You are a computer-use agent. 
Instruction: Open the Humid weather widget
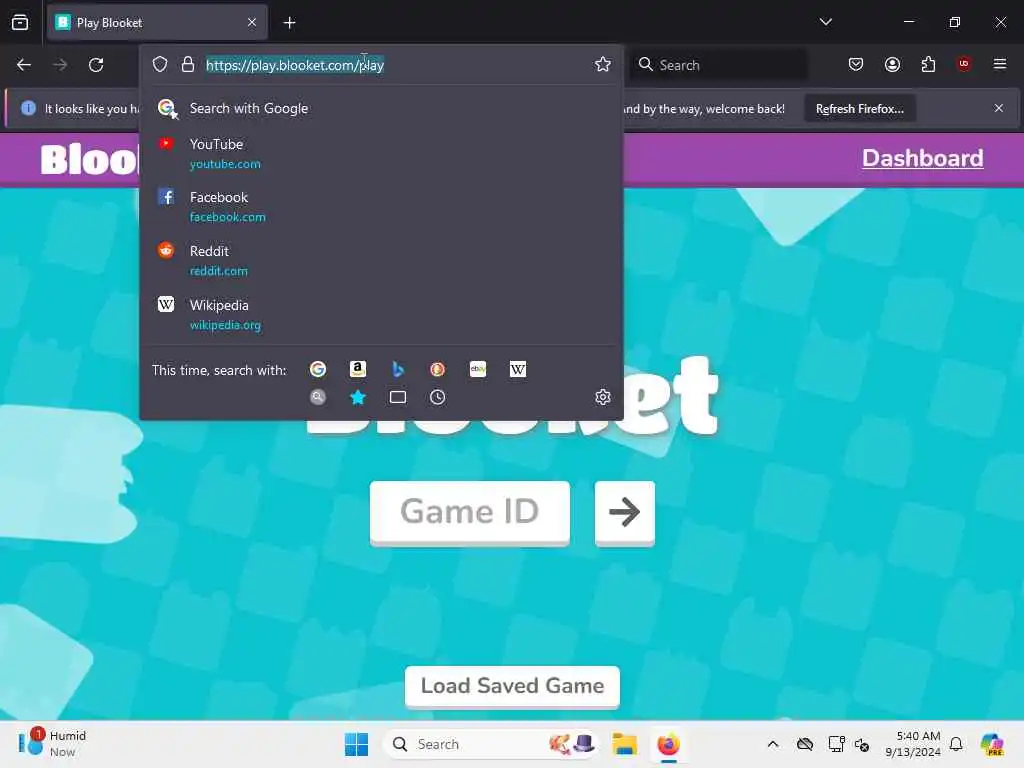point(52,744)
